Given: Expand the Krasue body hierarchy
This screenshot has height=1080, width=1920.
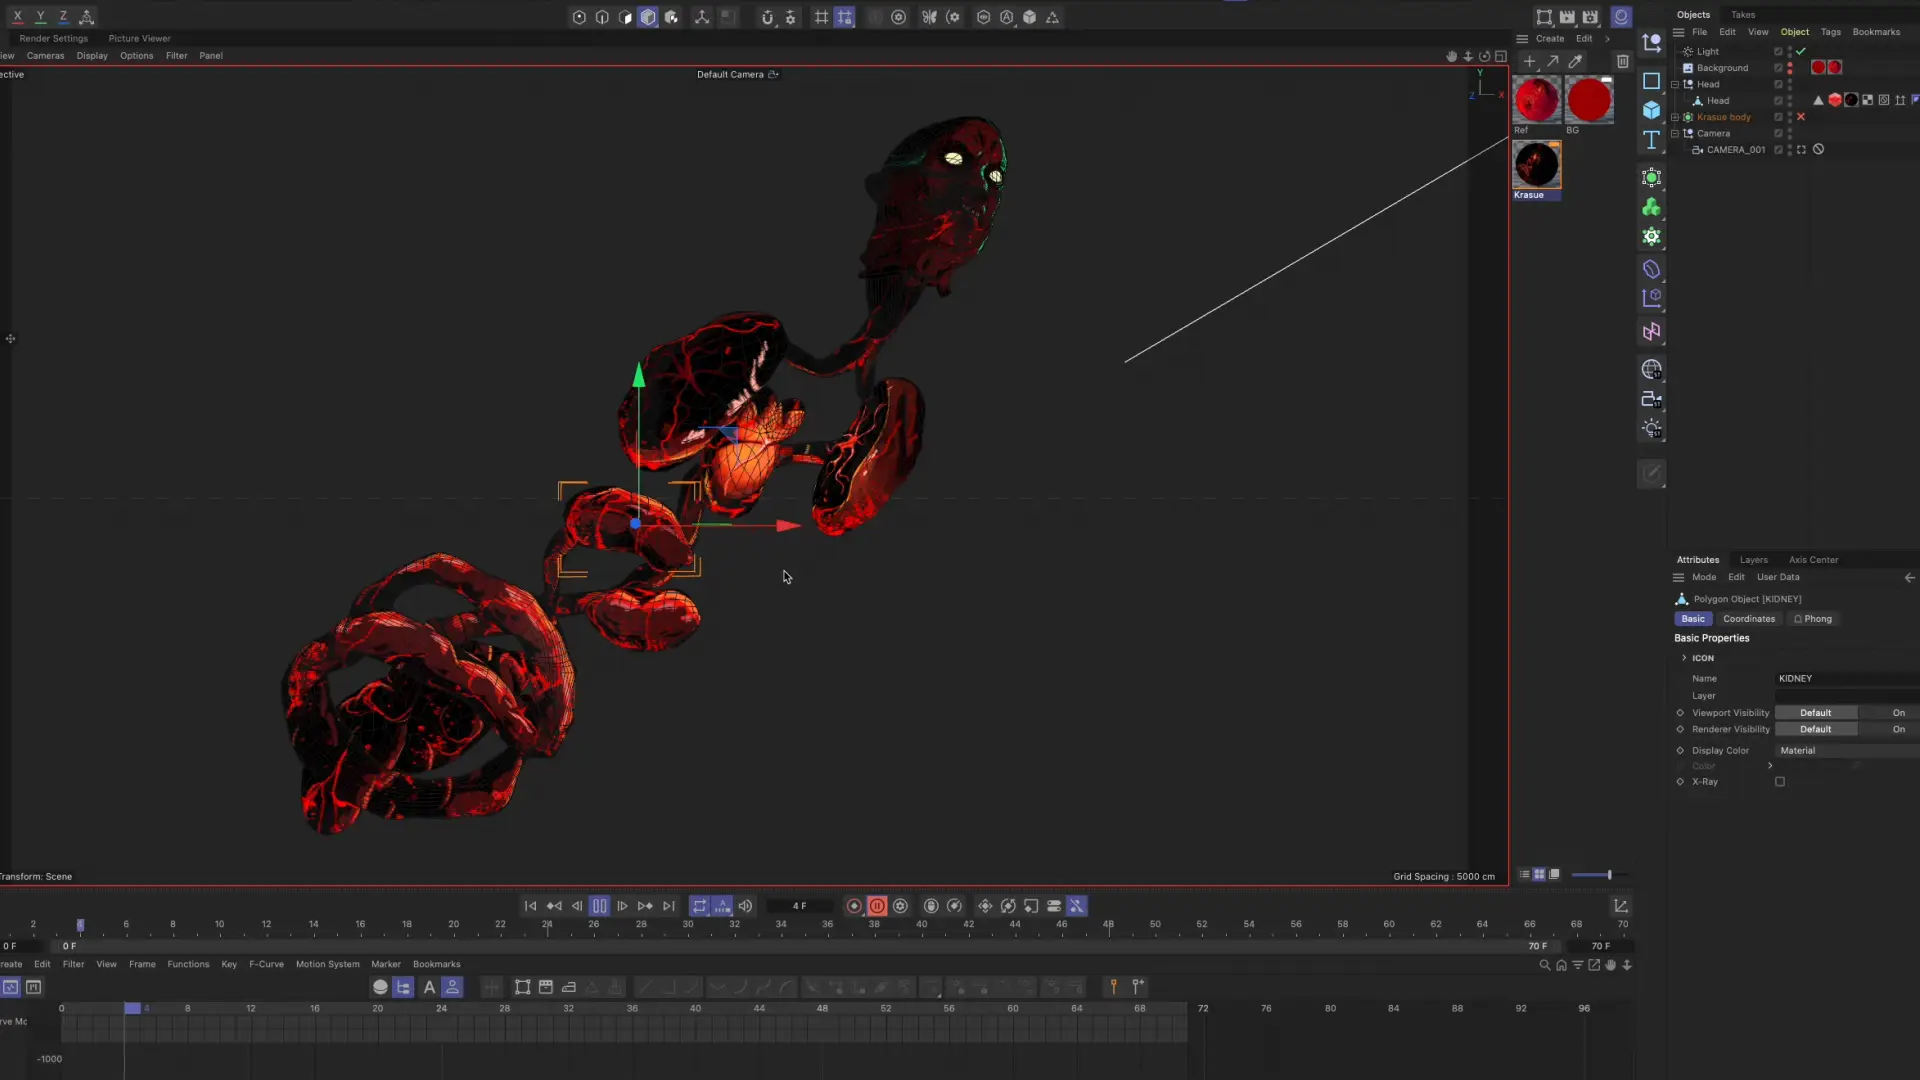Looking at the screenshot, I should [1675, 117].
